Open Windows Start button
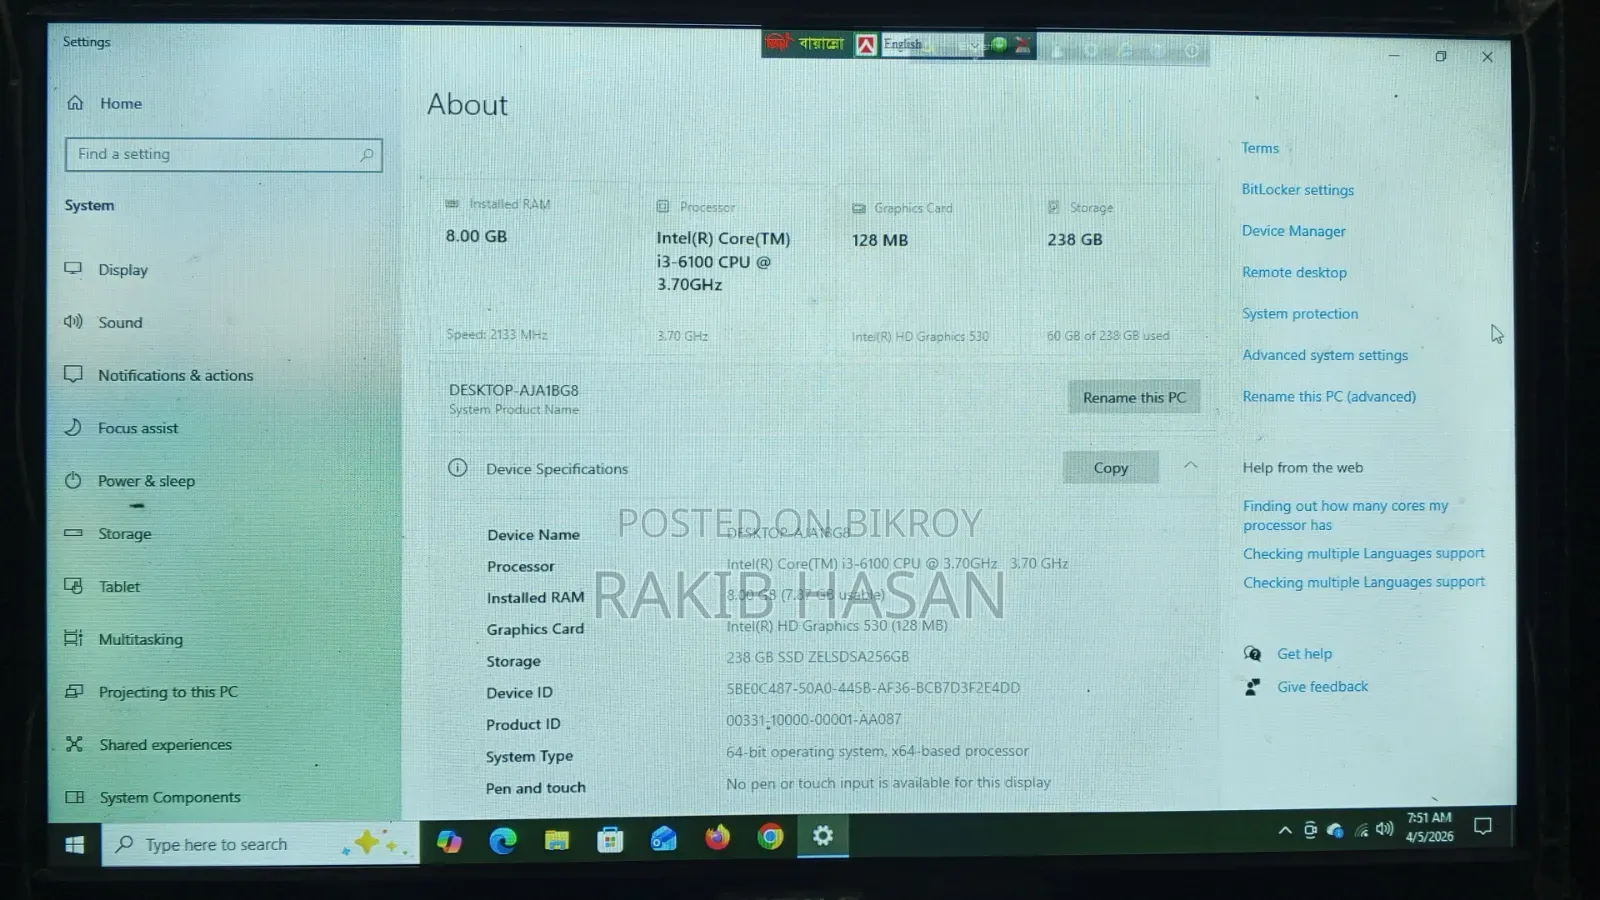 pyautogui.click(x=74, y=845)
